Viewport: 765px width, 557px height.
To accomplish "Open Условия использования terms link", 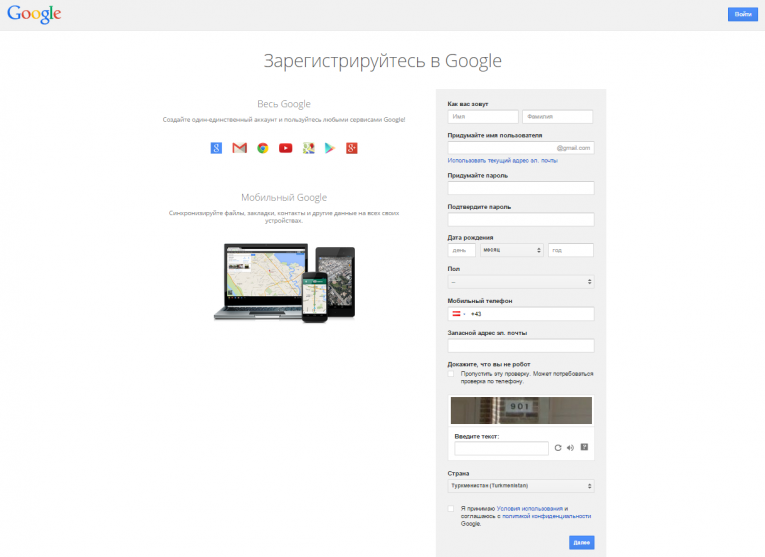I will point(529,508).
